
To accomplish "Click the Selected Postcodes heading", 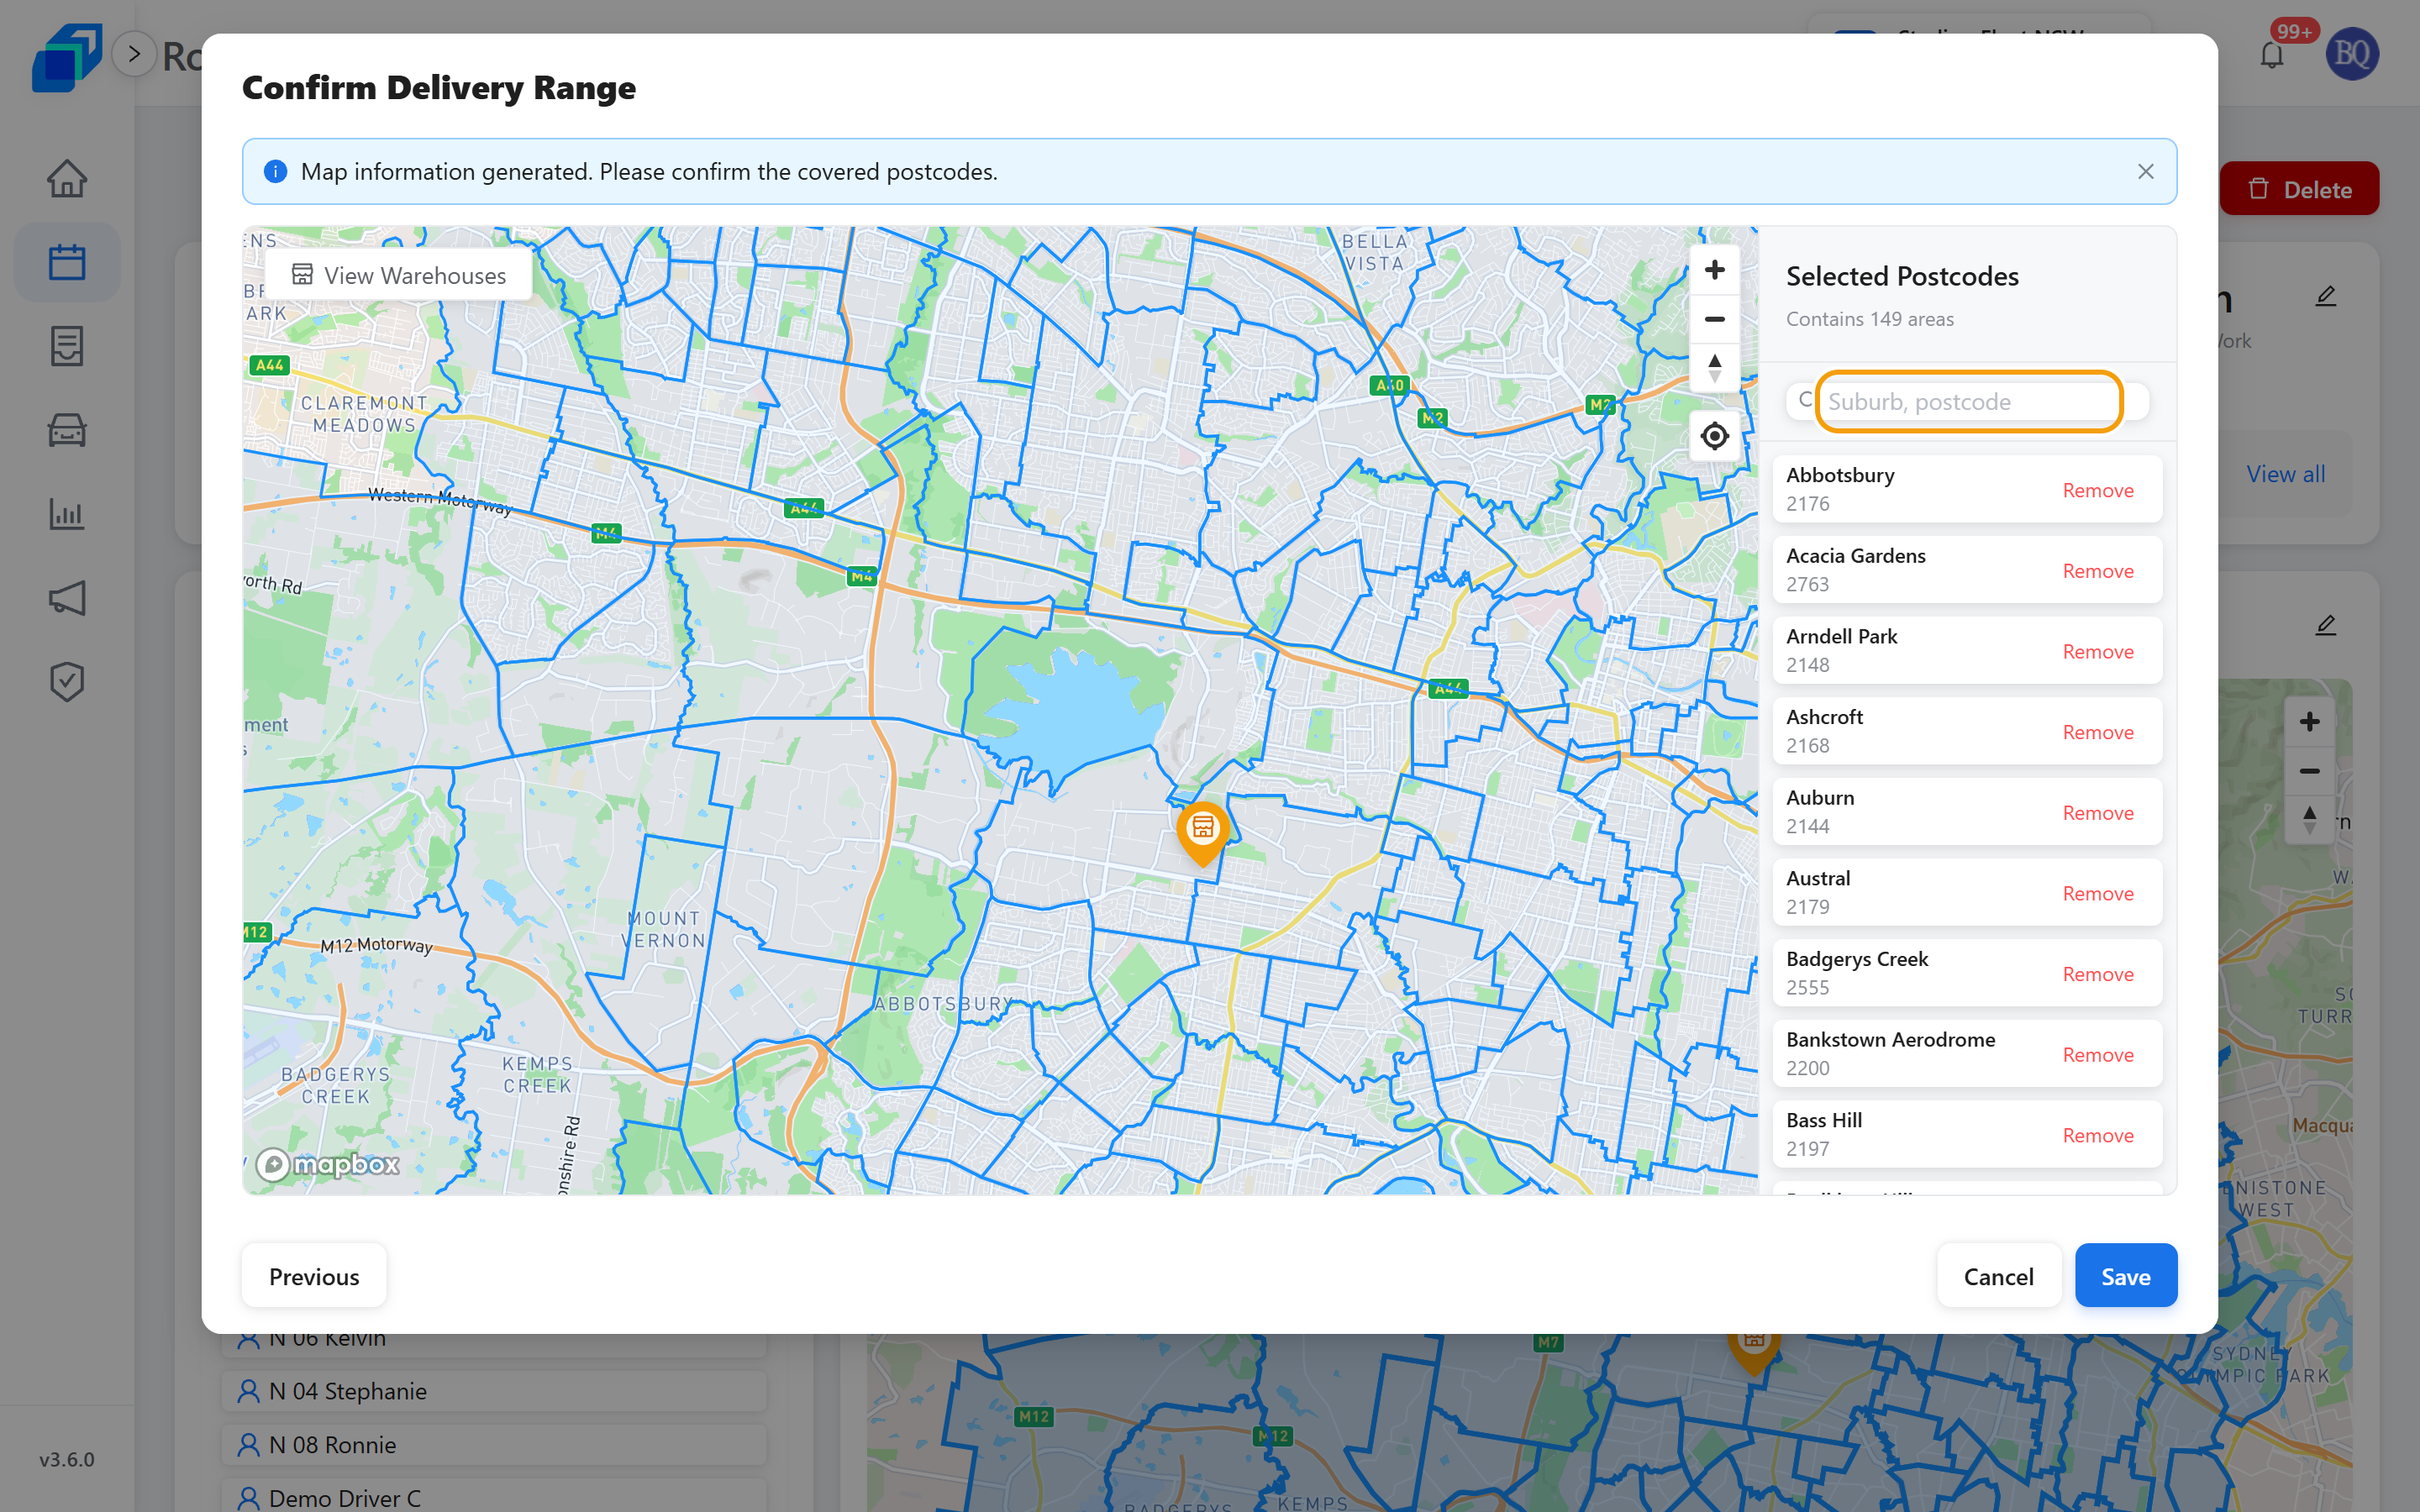I will click(x=1902, y=276).
